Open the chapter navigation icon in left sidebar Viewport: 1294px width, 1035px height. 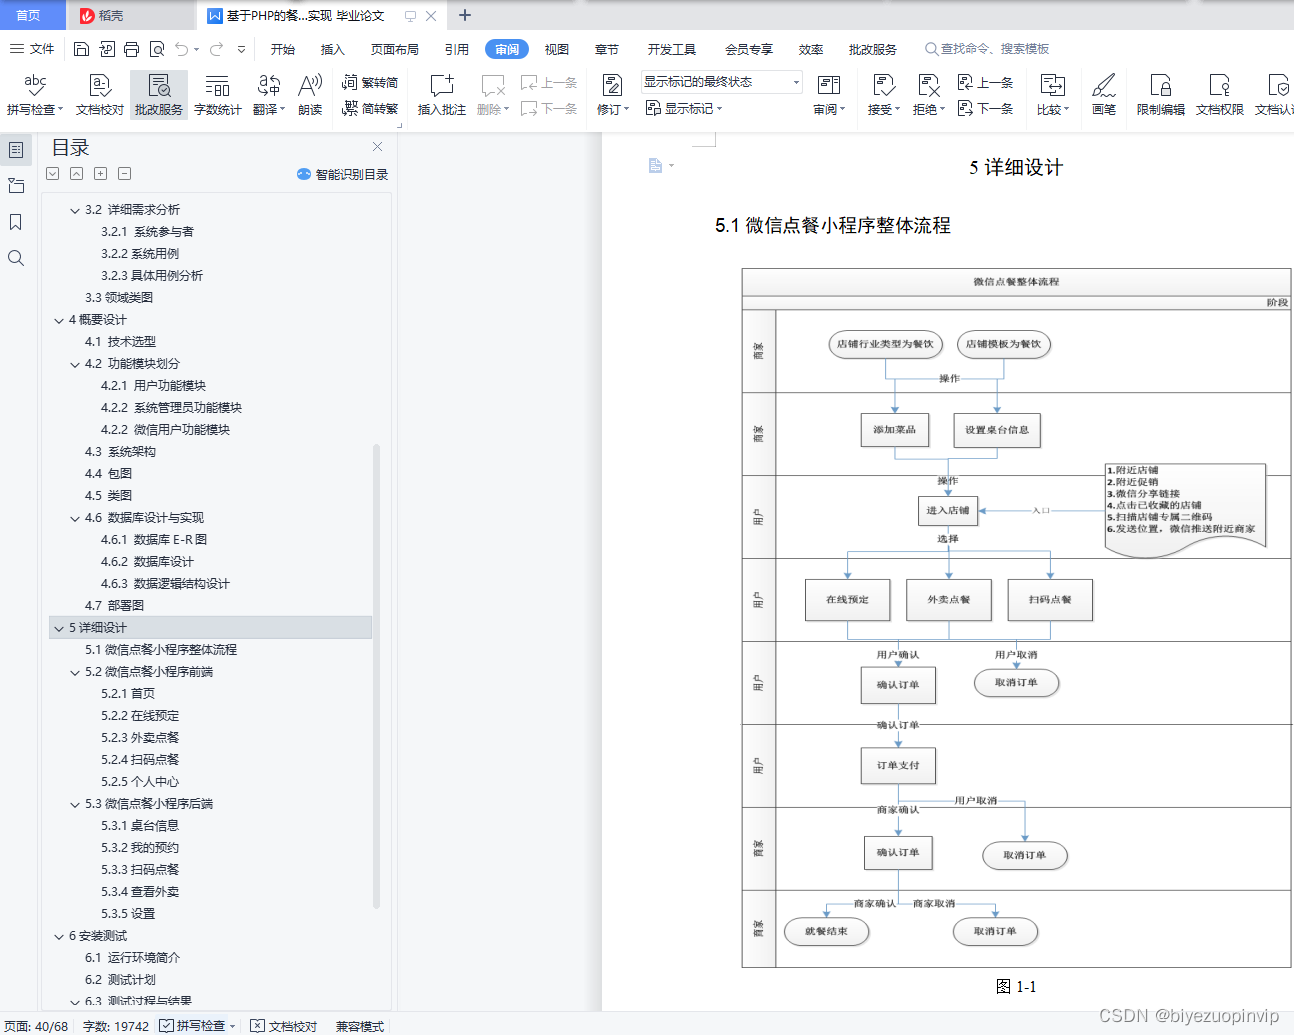[16, 186]
